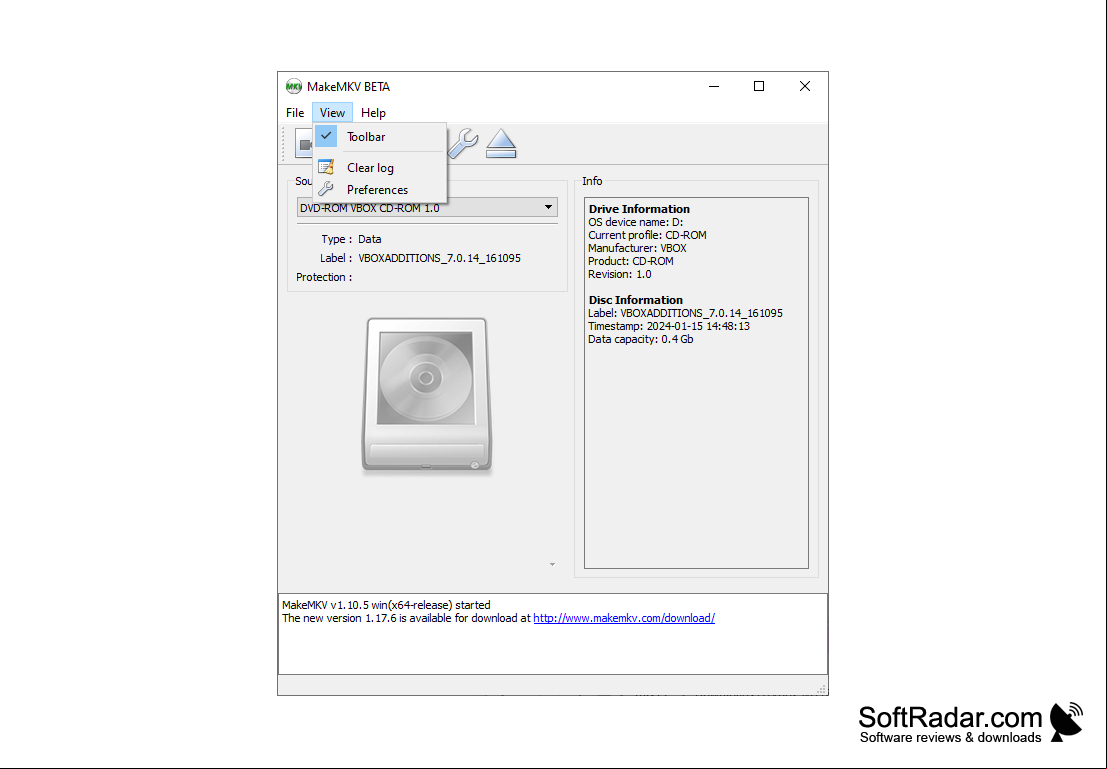Click the 'OS device name: D:' line

635,222
